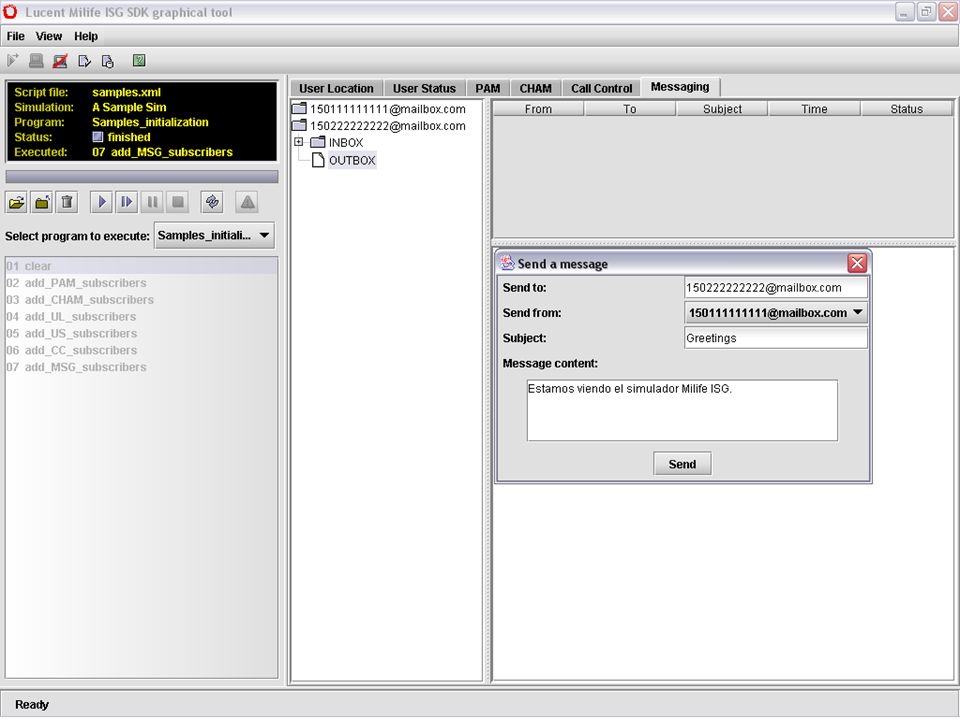This screenshot has width=960, height=720.
Task: Open the View menu
Action: [x=48, y=36]
